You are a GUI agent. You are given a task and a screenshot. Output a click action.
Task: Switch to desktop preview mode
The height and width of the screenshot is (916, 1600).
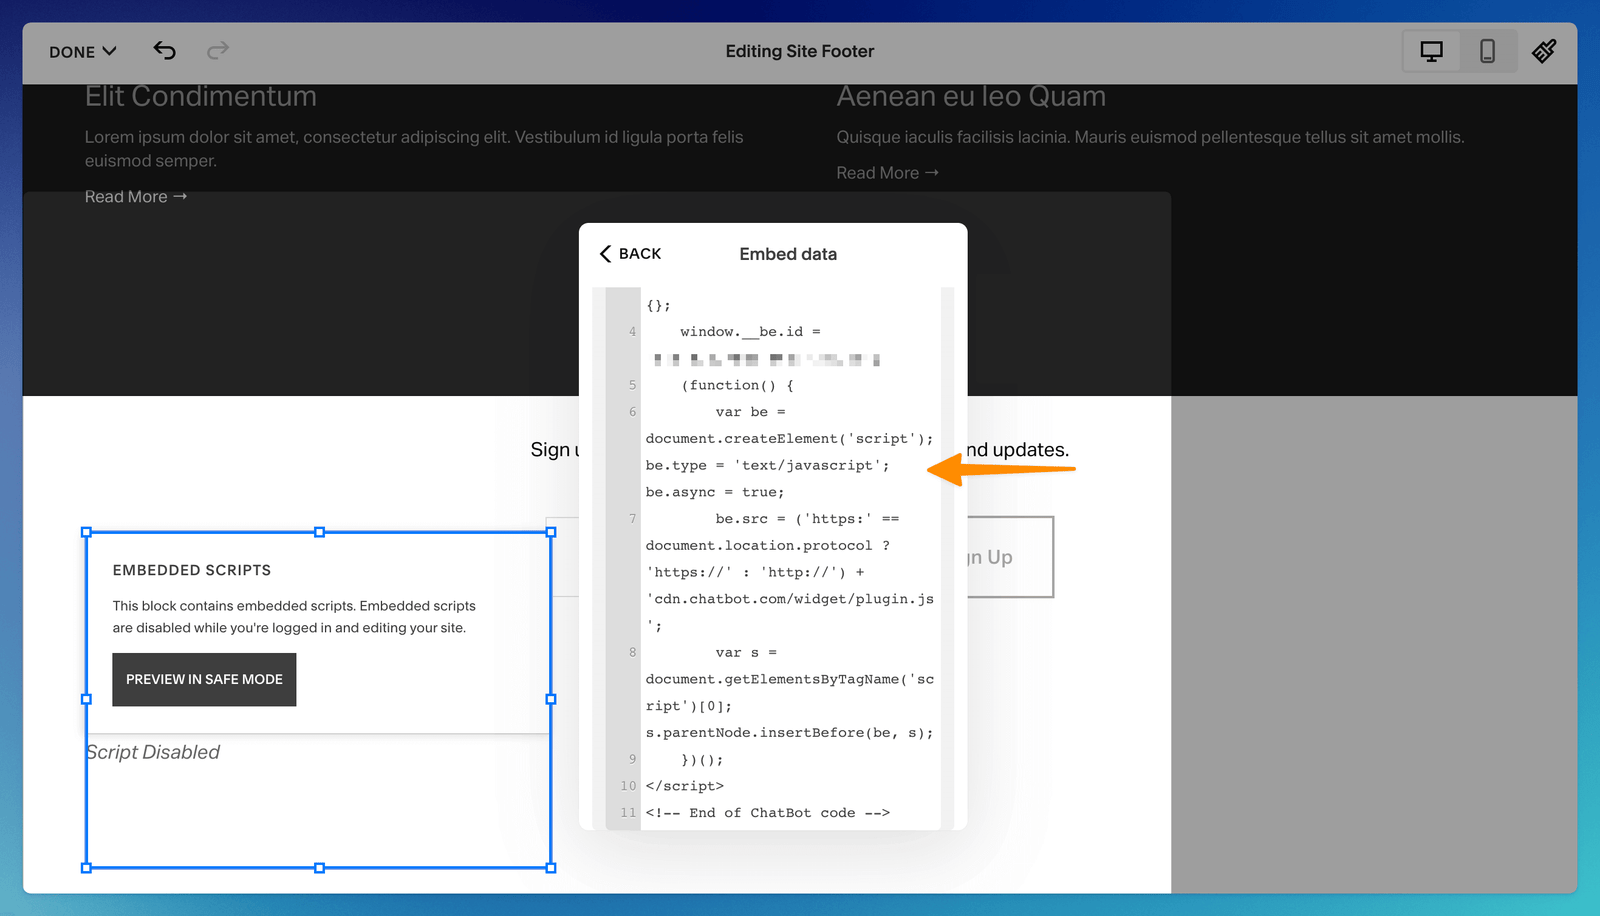[x=1431, y=52]
